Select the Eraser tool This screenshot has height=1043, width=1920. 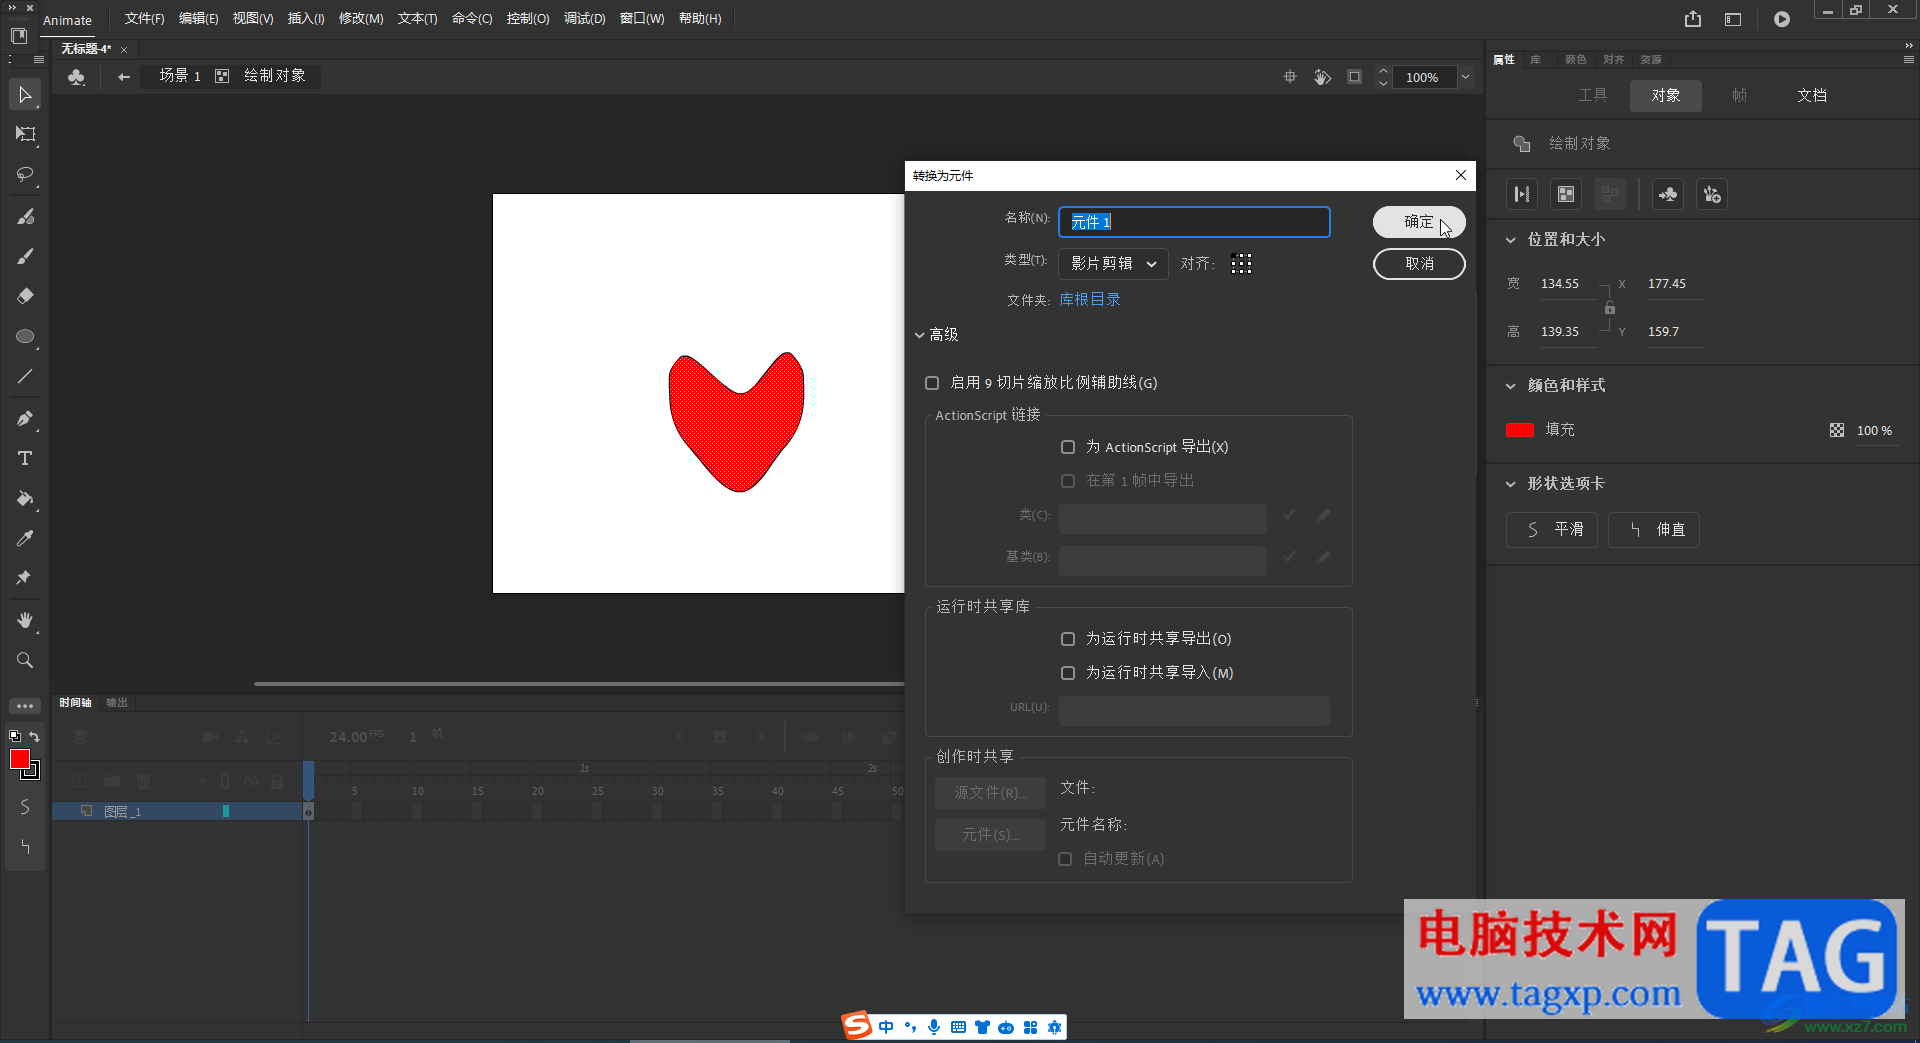coord(25,296)
